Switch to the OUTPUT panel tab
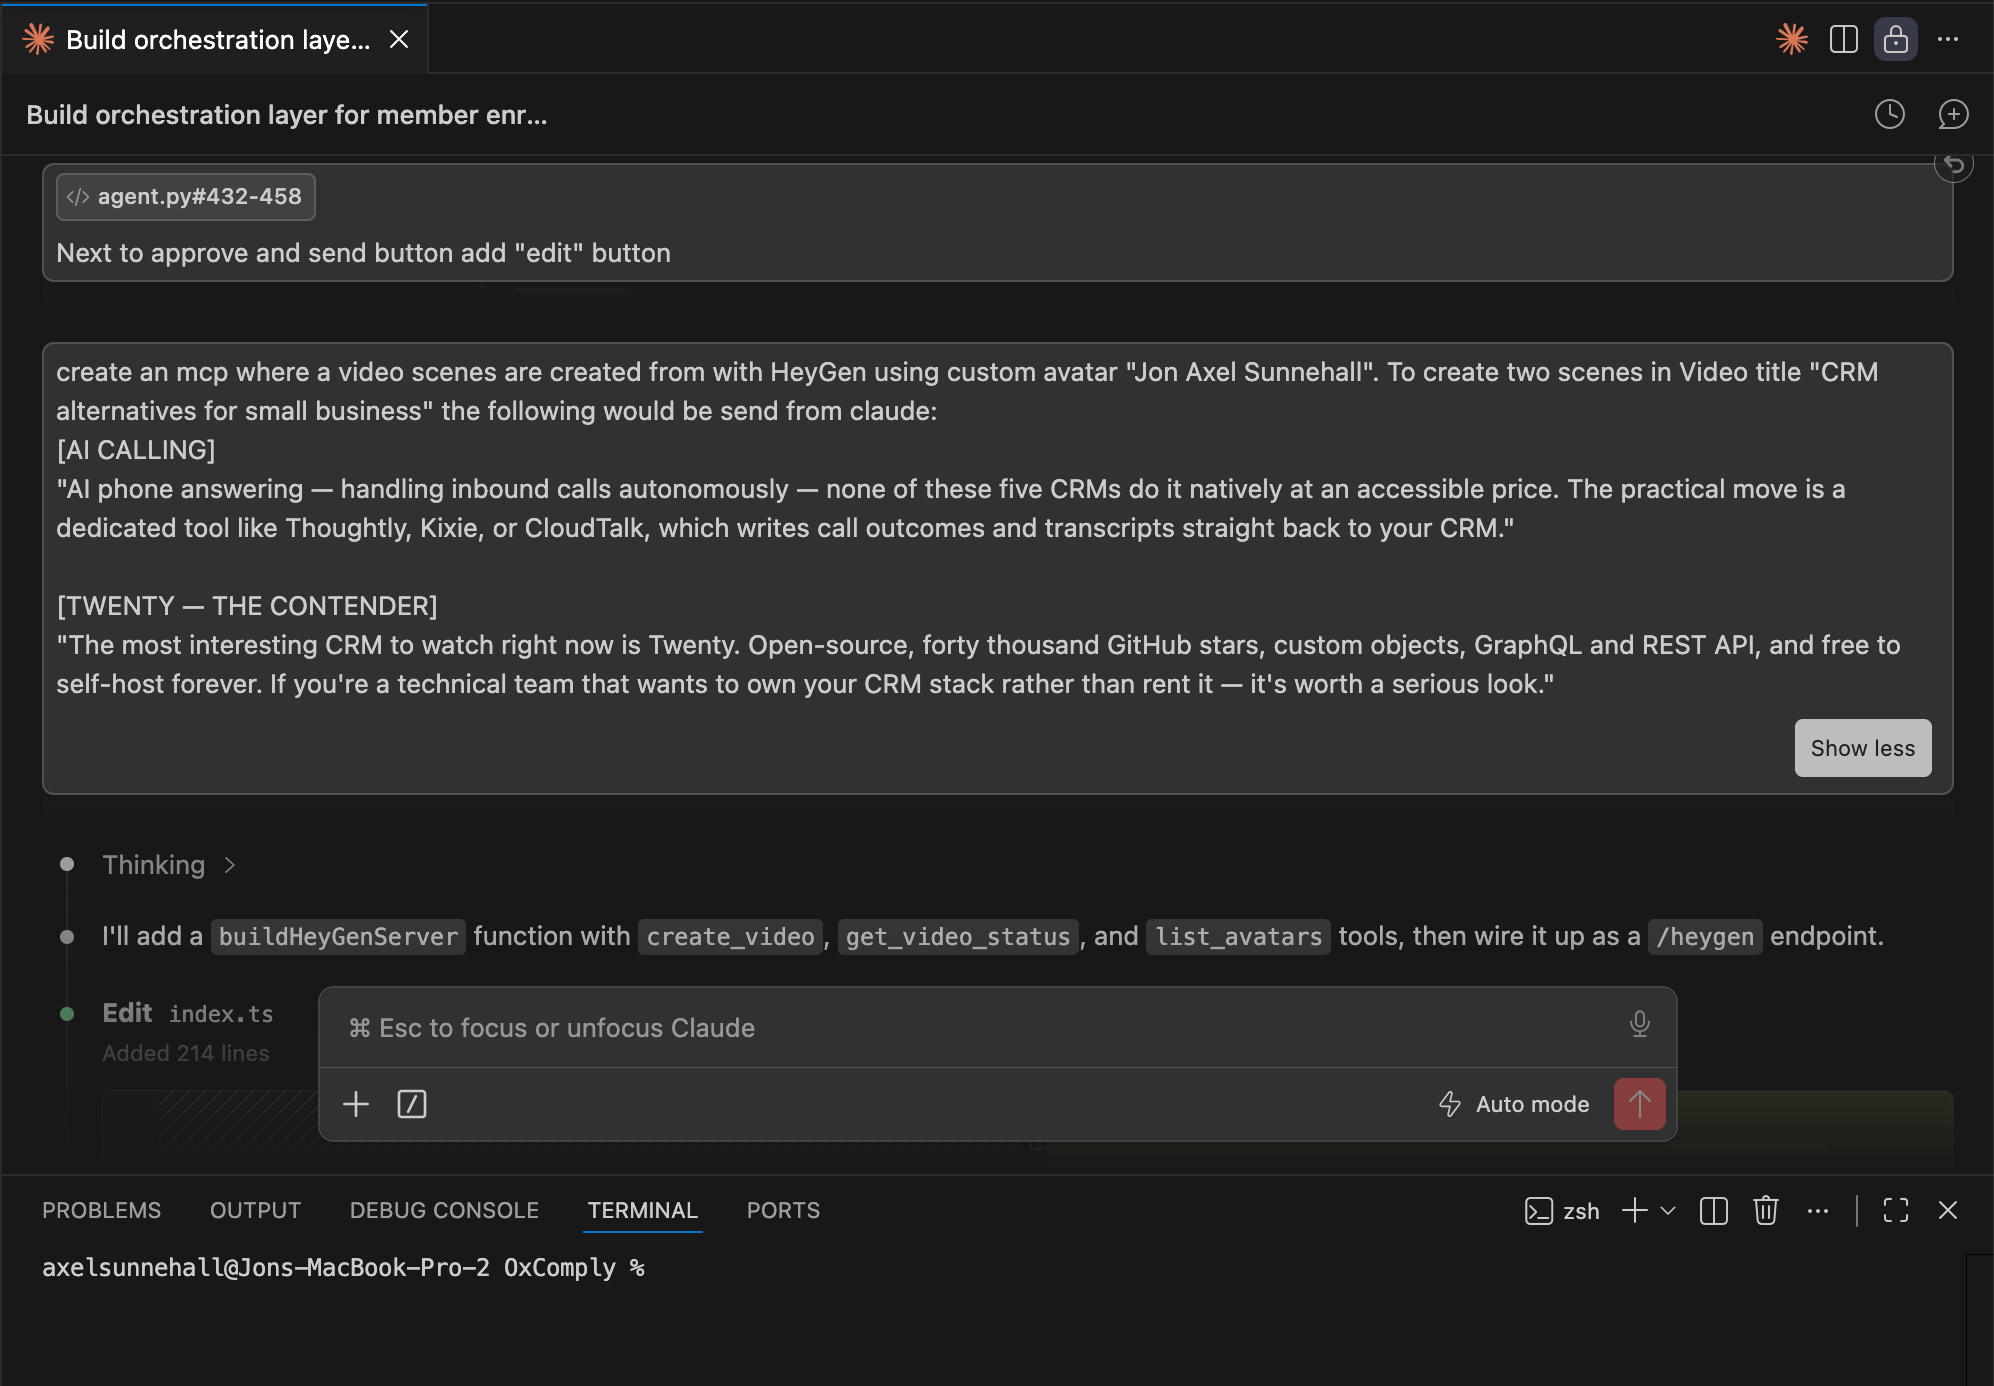 coord(255,1210)
